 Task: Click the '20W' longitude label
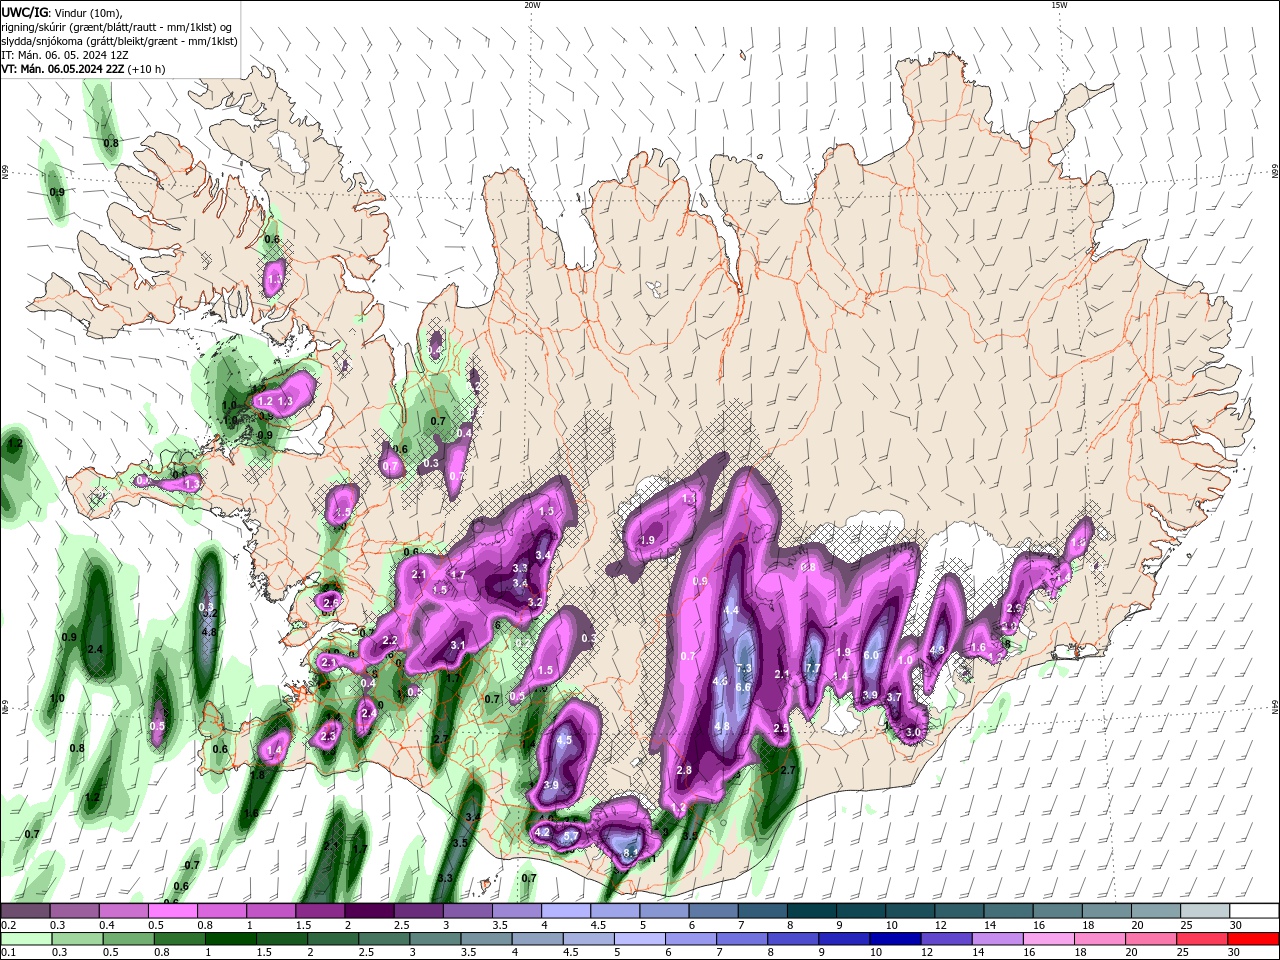(532, 5)
